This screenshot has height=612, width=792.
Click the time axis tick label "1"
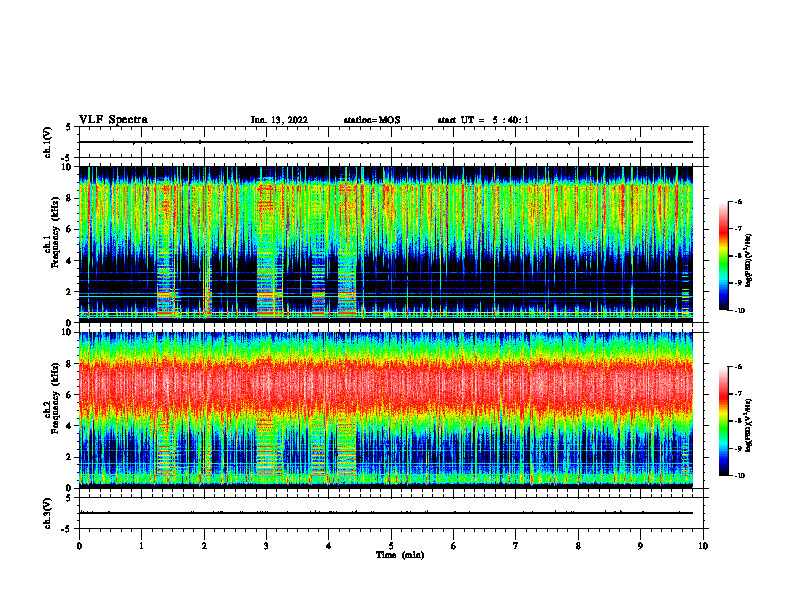(x=141, y=546)
